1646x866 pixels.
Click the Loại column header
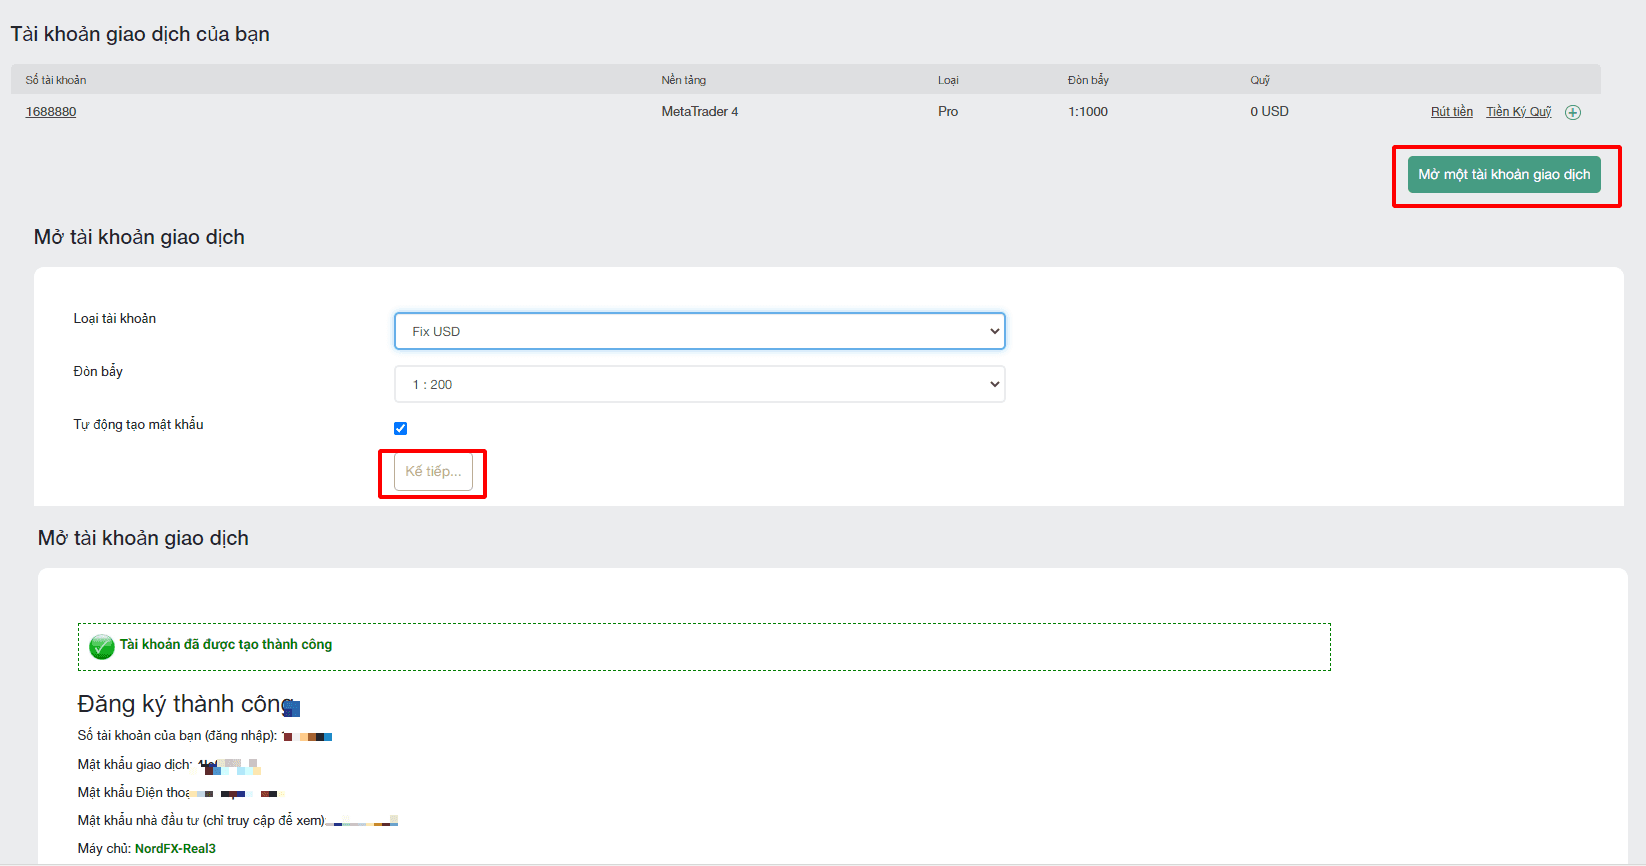click(948, 80)
